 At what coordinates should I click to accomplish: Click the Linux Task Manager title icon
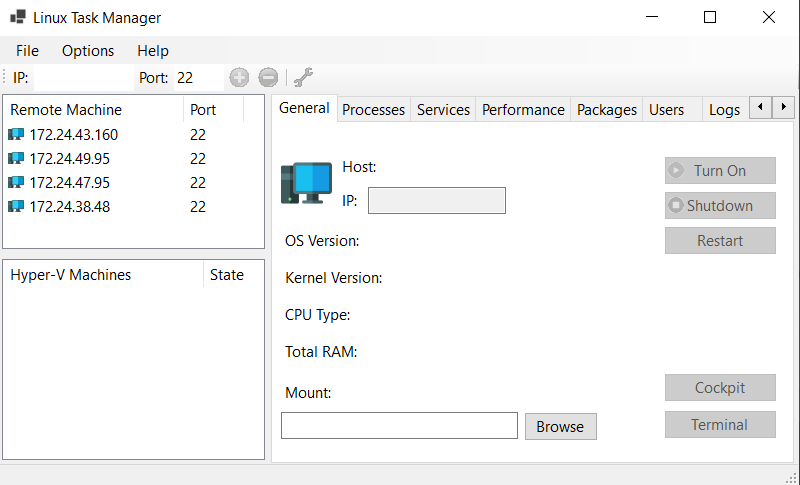point(18,18)
